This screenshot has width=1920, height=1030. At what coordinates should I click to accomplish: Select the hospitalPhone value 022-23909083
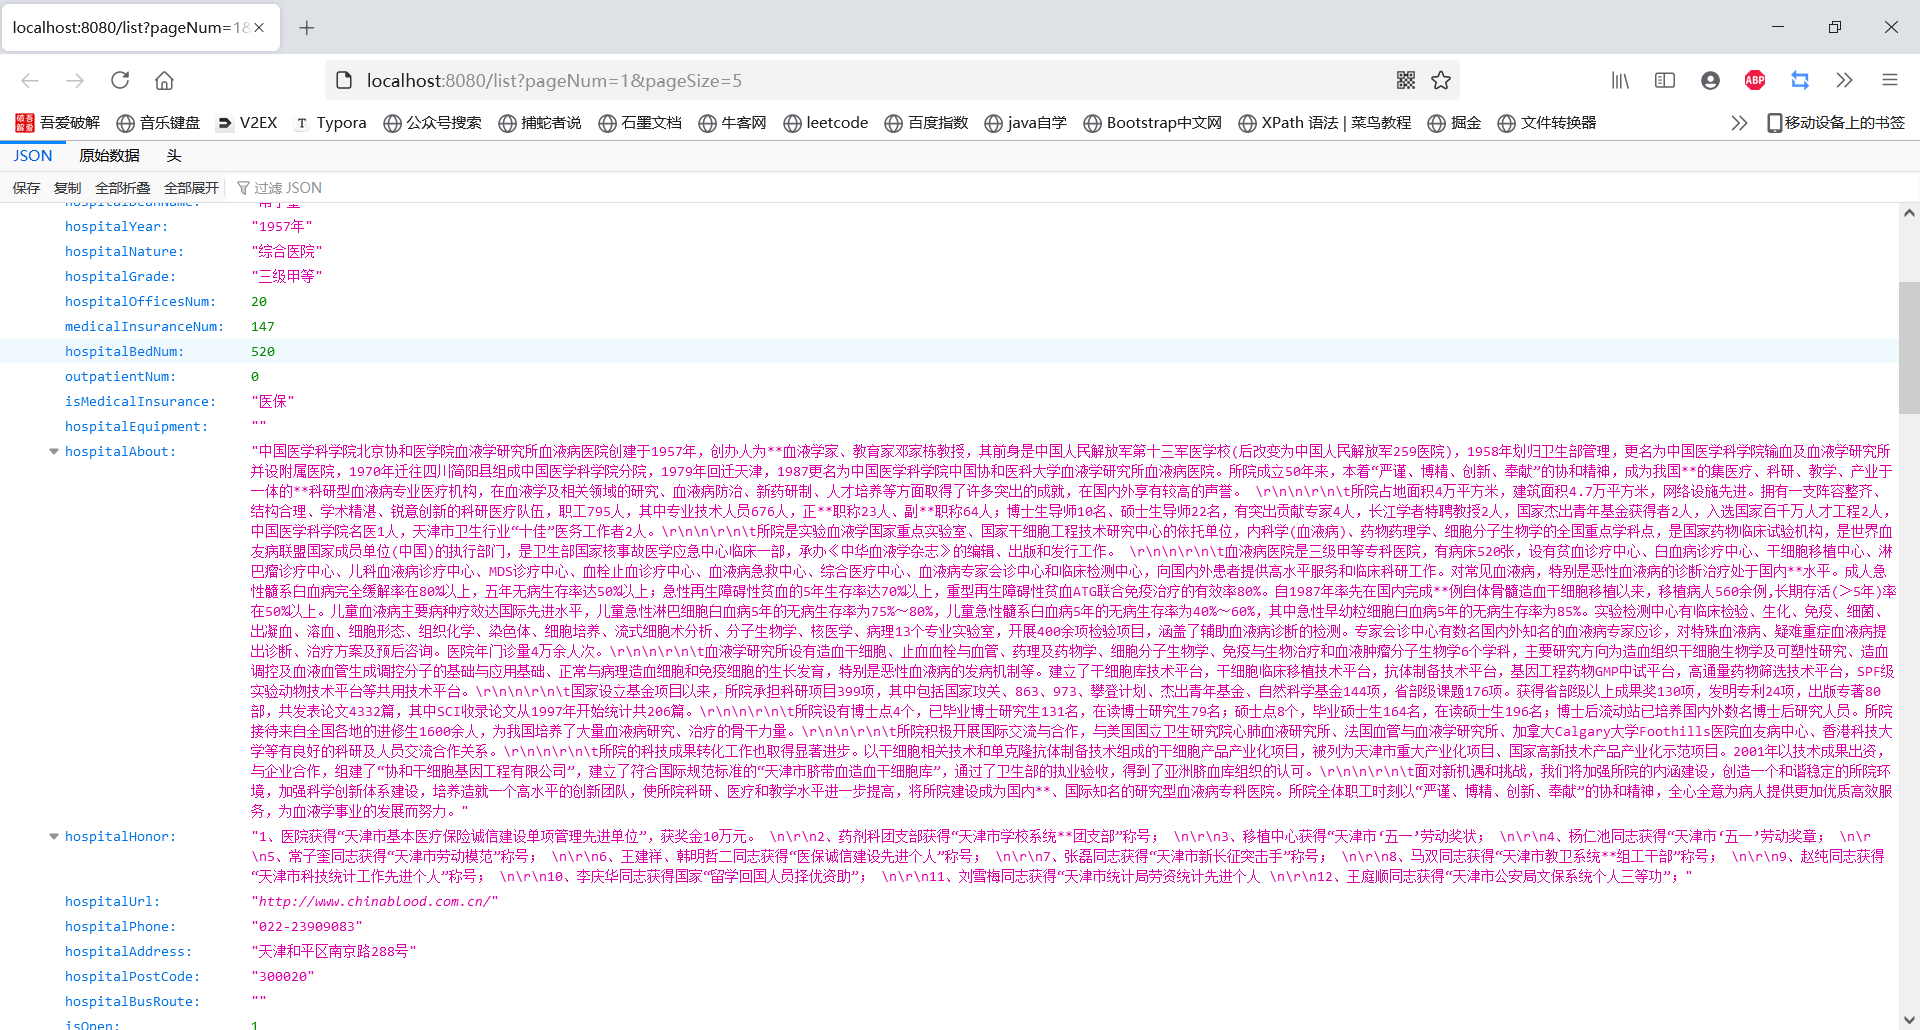307,926
